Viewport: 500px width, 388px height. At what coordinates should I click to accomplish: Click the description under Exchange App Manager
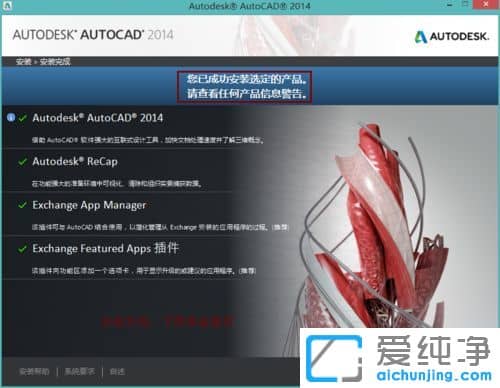point(160,227)
